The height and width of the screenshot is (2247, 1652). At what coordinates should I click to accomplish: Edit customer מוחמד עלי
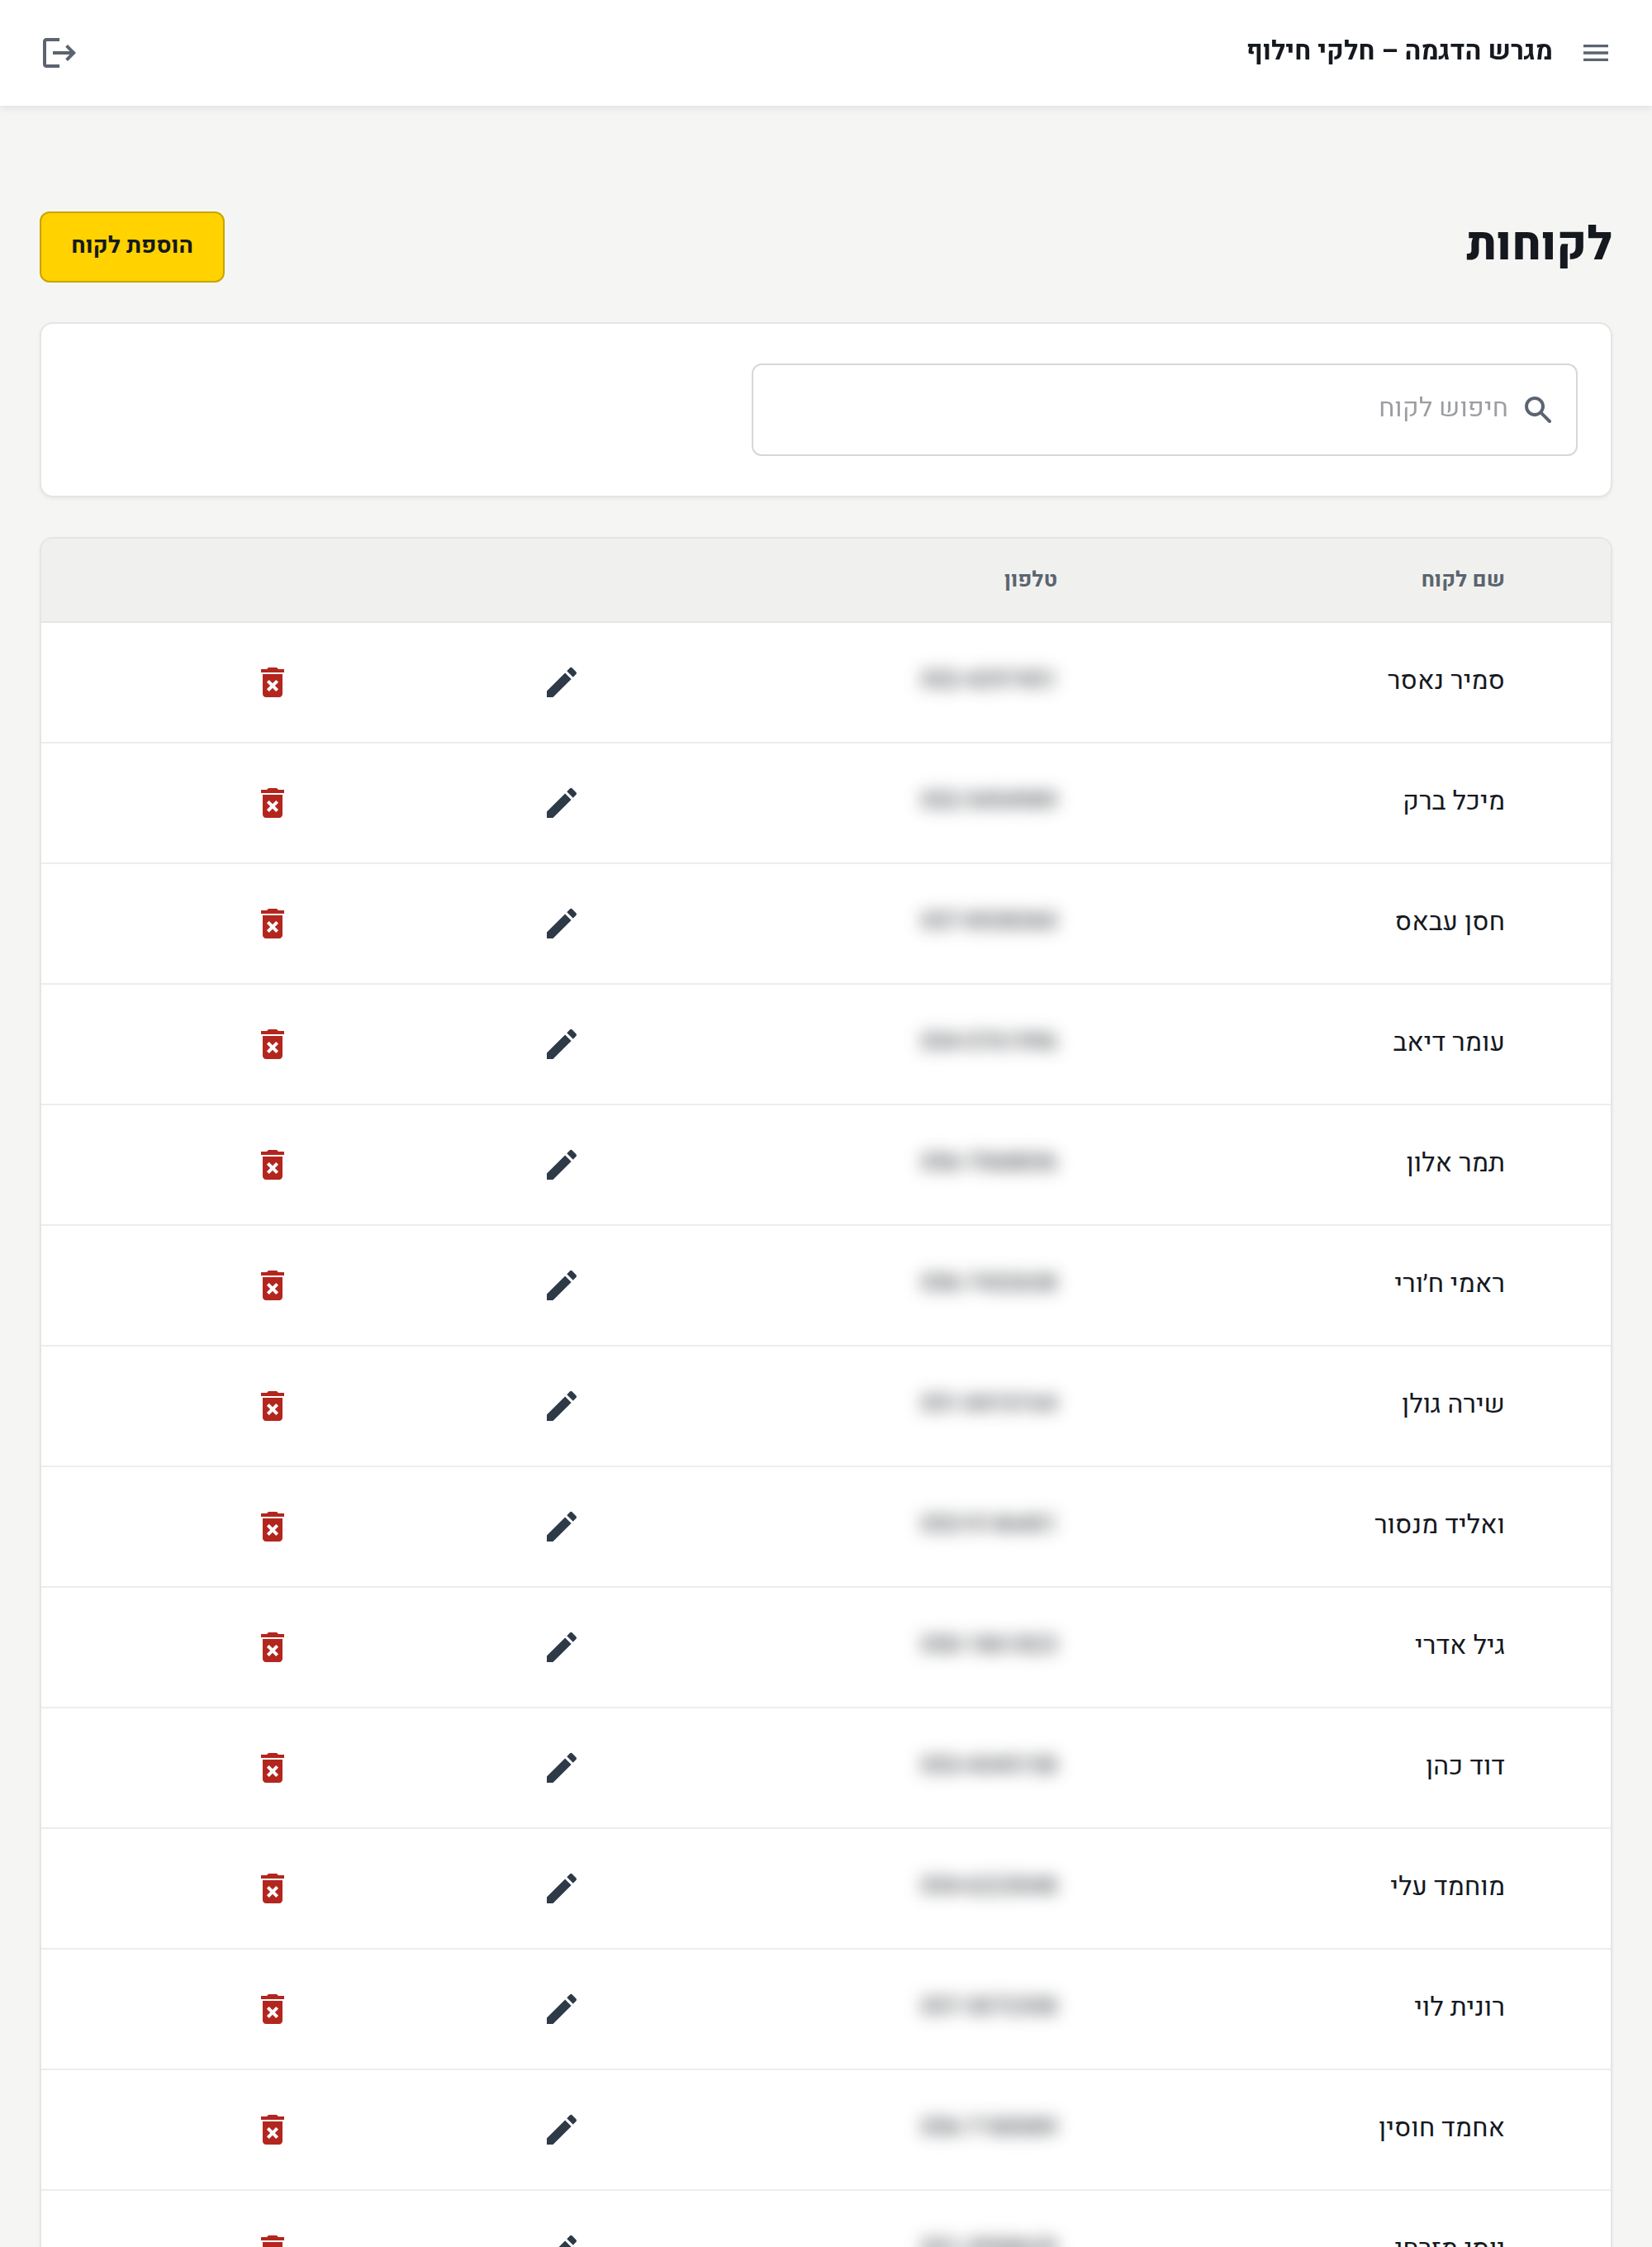561,1888
